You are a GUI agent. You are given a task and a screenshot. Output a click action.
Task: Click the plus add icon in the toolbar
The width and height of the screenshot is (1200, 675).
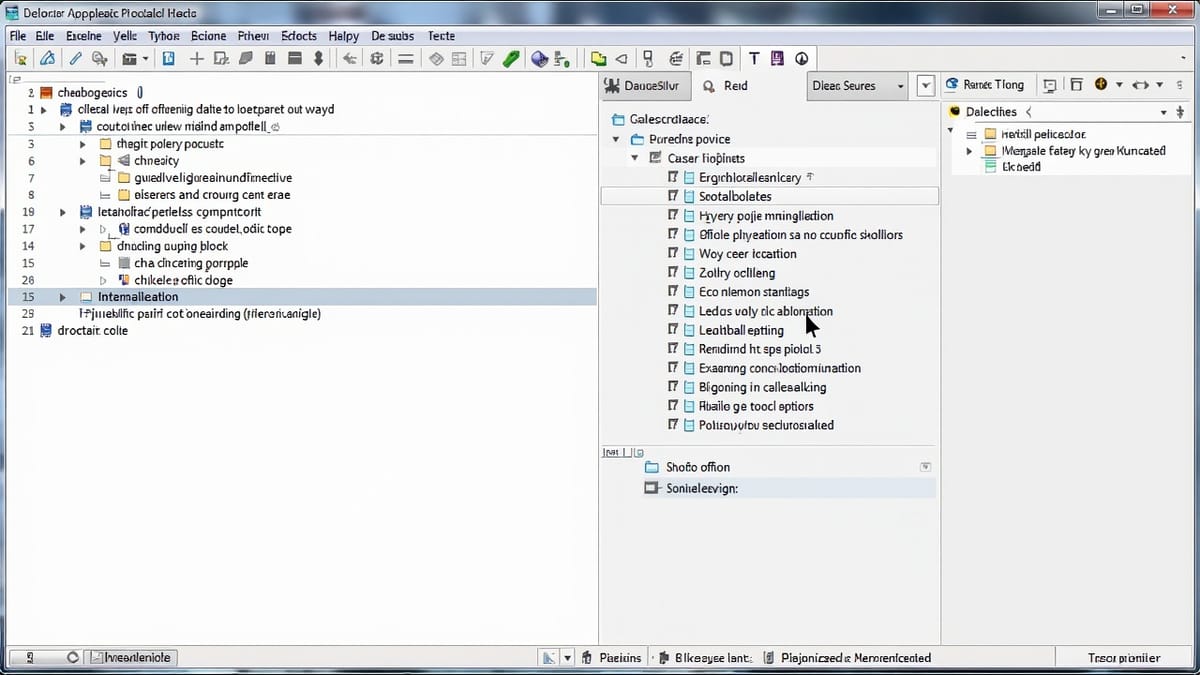coord(197,59)
